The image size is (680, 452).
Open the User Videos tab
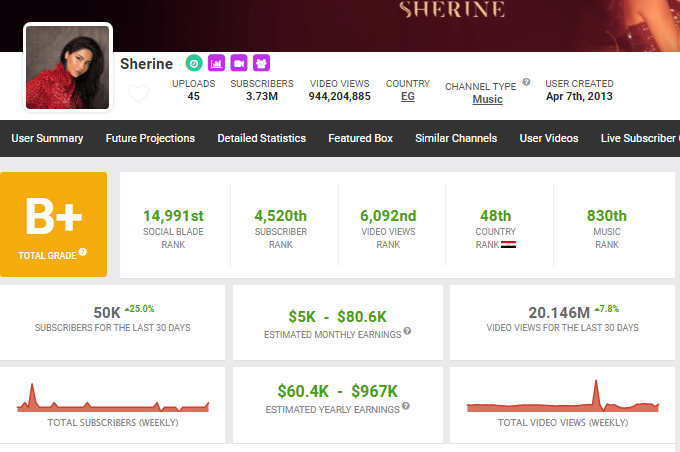point(549,138)
